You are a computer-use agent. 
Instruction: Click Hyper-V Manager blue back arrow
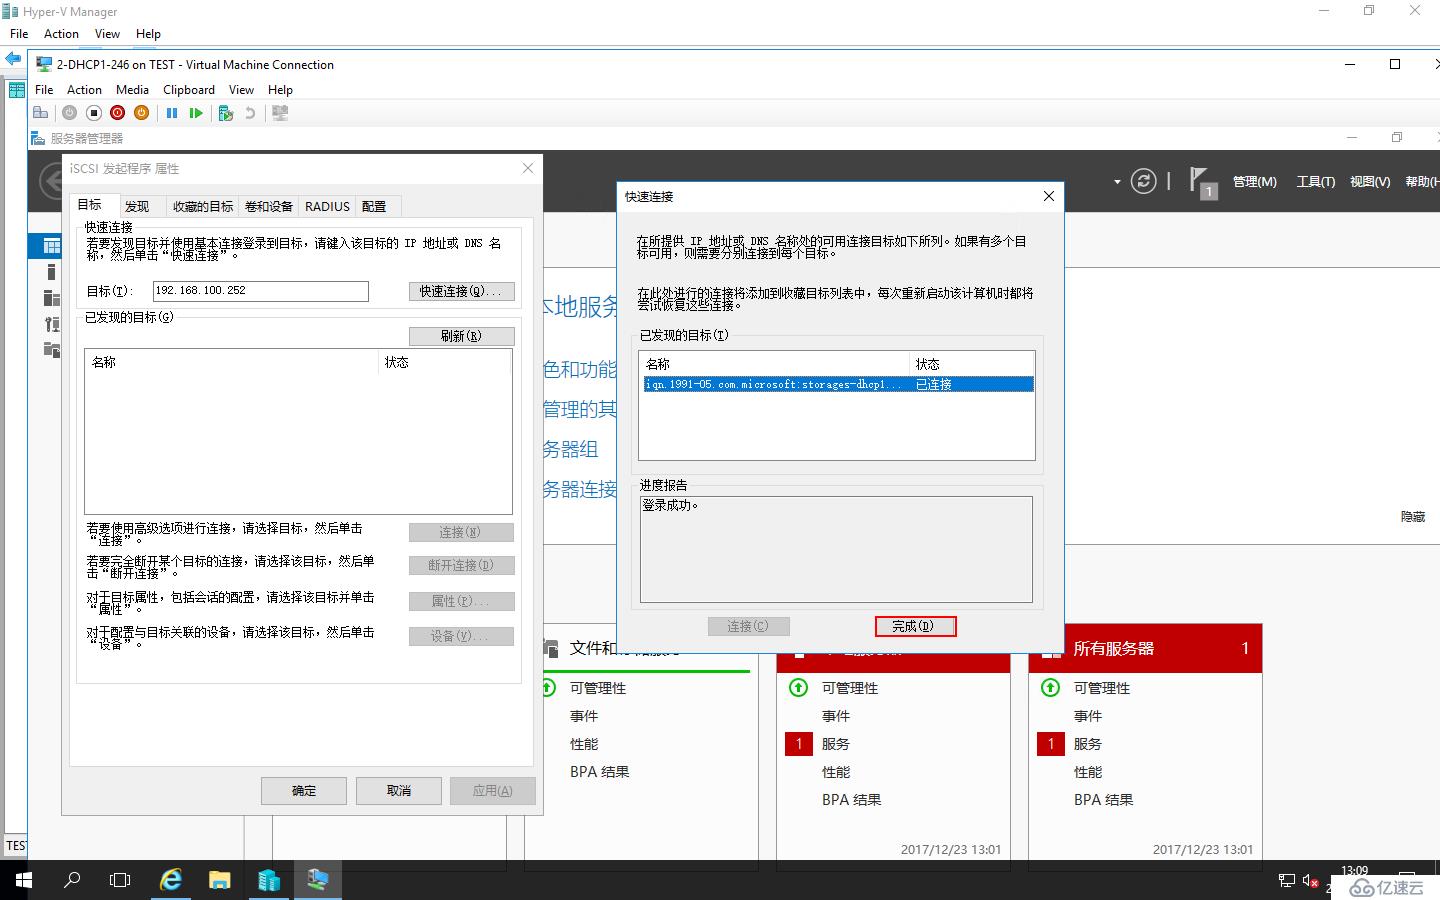click(x=12, y=60)
